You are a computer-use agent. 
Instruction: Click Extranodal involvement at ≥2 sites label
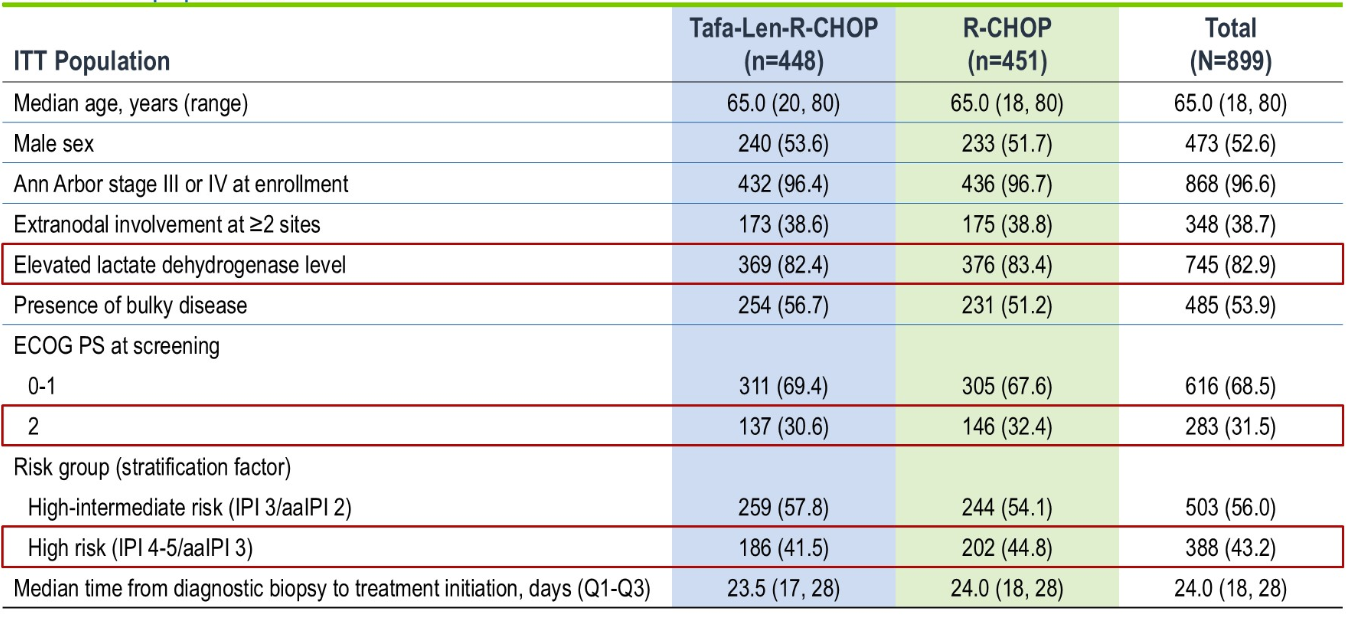[x=167, y=225]
